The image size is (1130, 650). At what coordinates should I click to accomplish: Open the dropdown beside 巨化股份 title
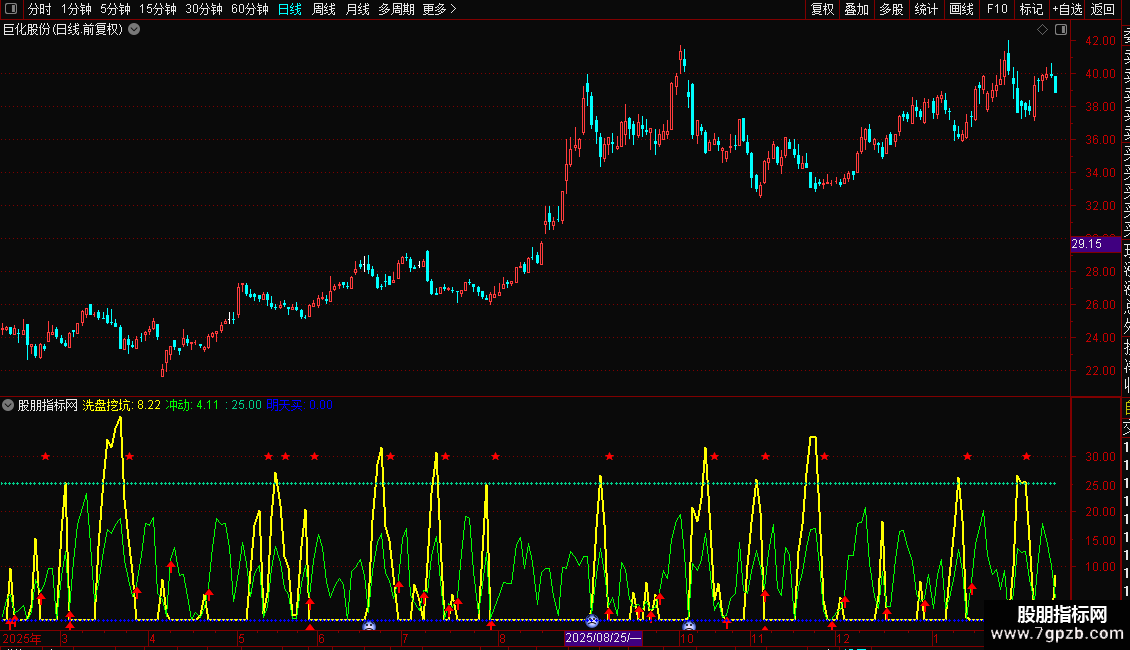(x=134, y=30)
